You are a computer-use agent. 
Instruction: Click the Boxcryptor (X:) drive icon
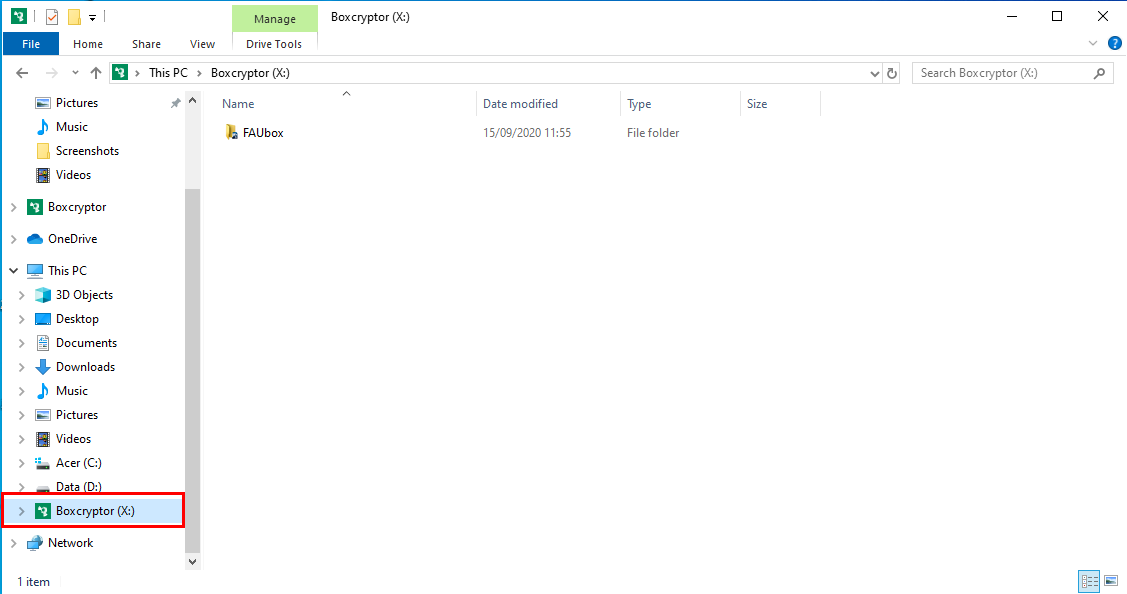click(x=43, y=511)
